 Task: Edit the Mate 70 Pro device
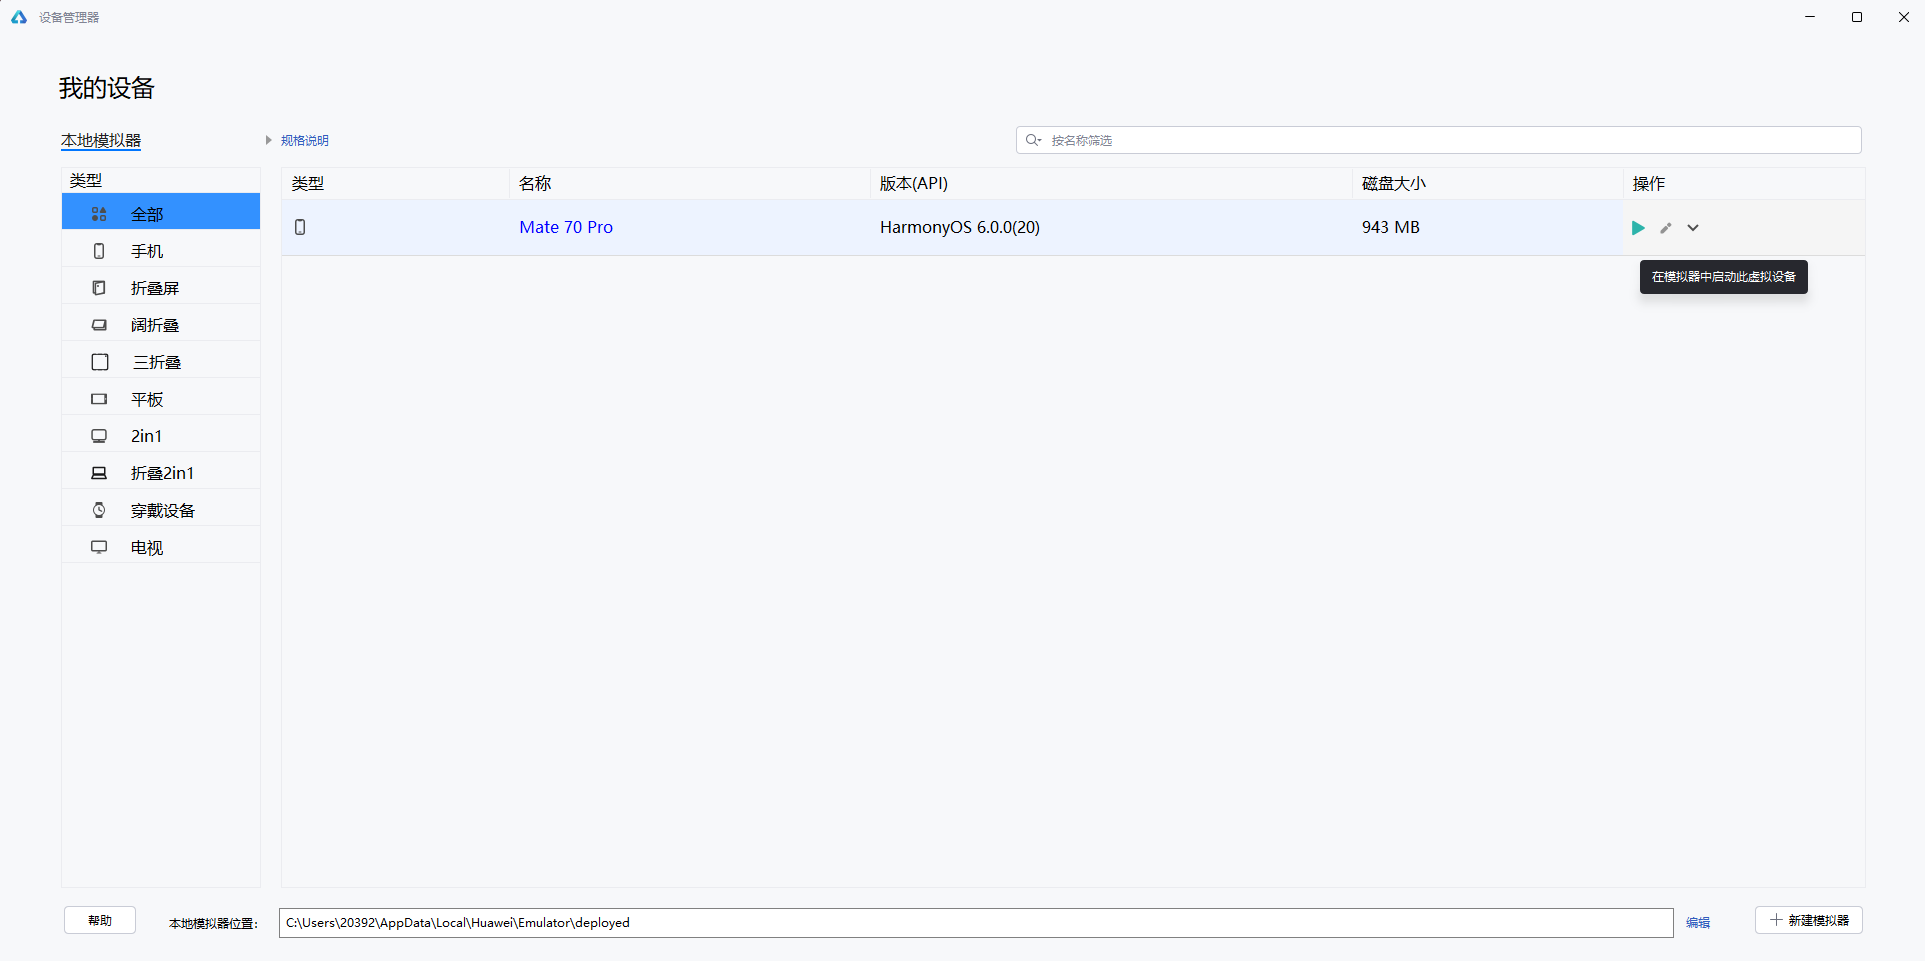(1666, 228)
